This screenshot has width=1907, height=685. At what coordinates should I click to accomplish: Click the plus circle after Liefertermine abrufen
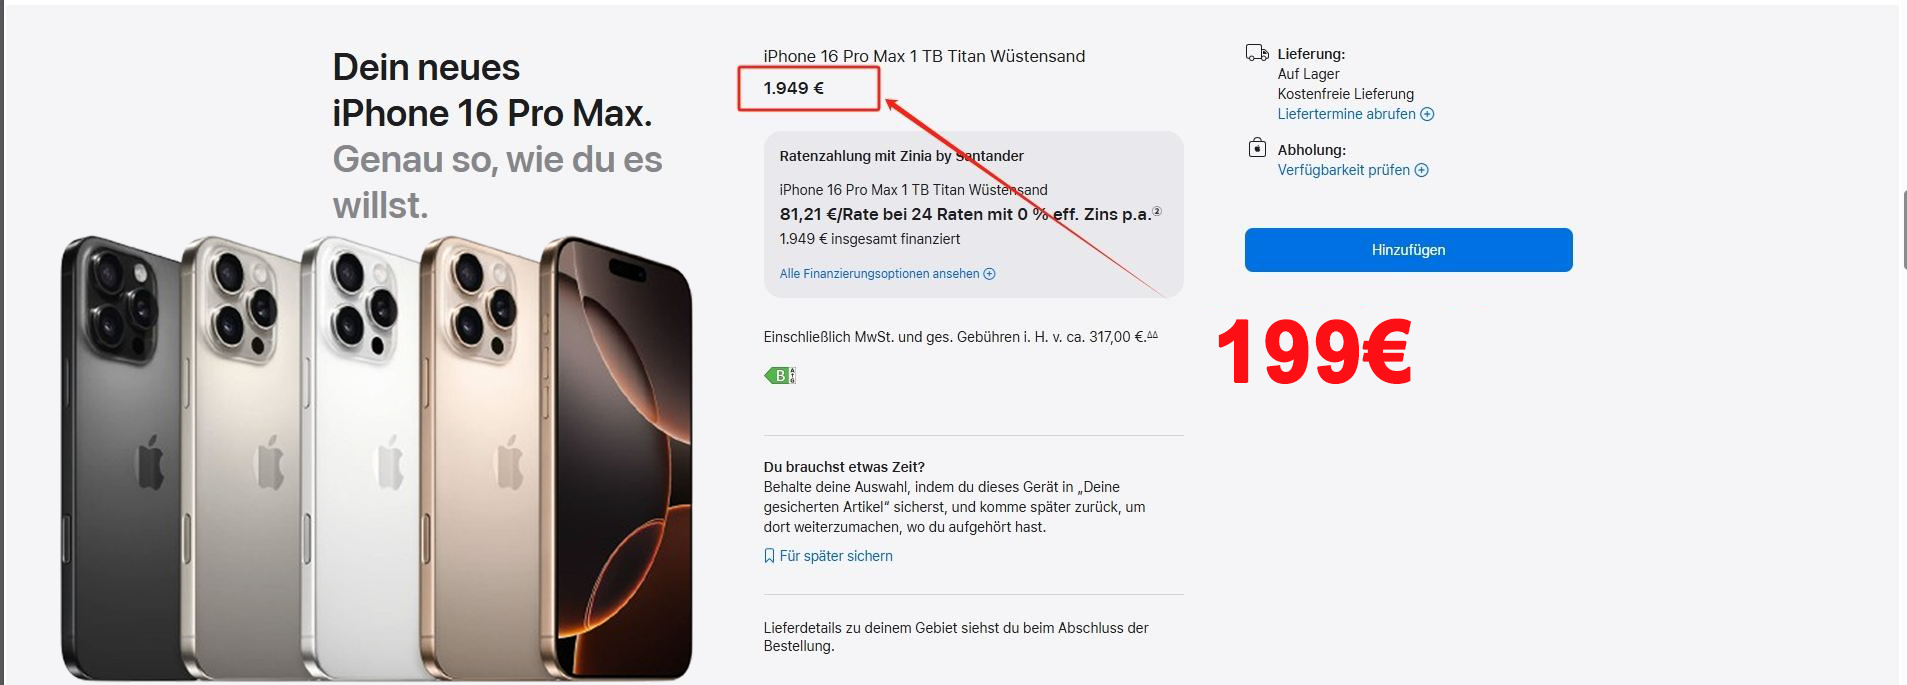[x=1427, y=114]
